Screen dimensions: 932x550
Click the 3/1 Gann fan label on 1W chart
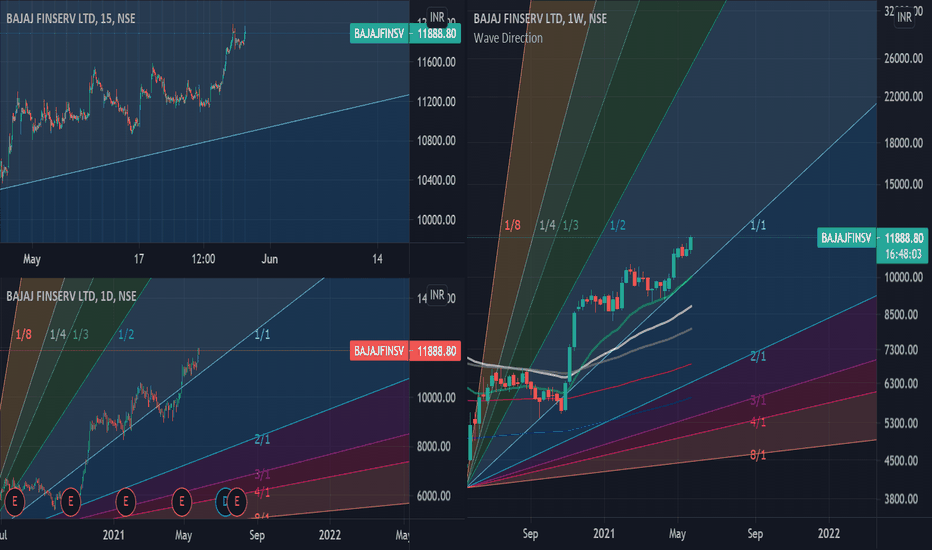pos(758,400)
